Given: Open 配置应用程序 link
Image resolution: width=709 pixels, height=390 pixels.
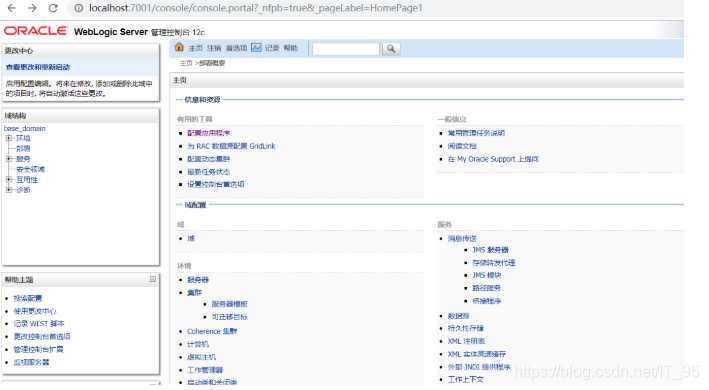Looking at the screenshot, I should (208, 133).
